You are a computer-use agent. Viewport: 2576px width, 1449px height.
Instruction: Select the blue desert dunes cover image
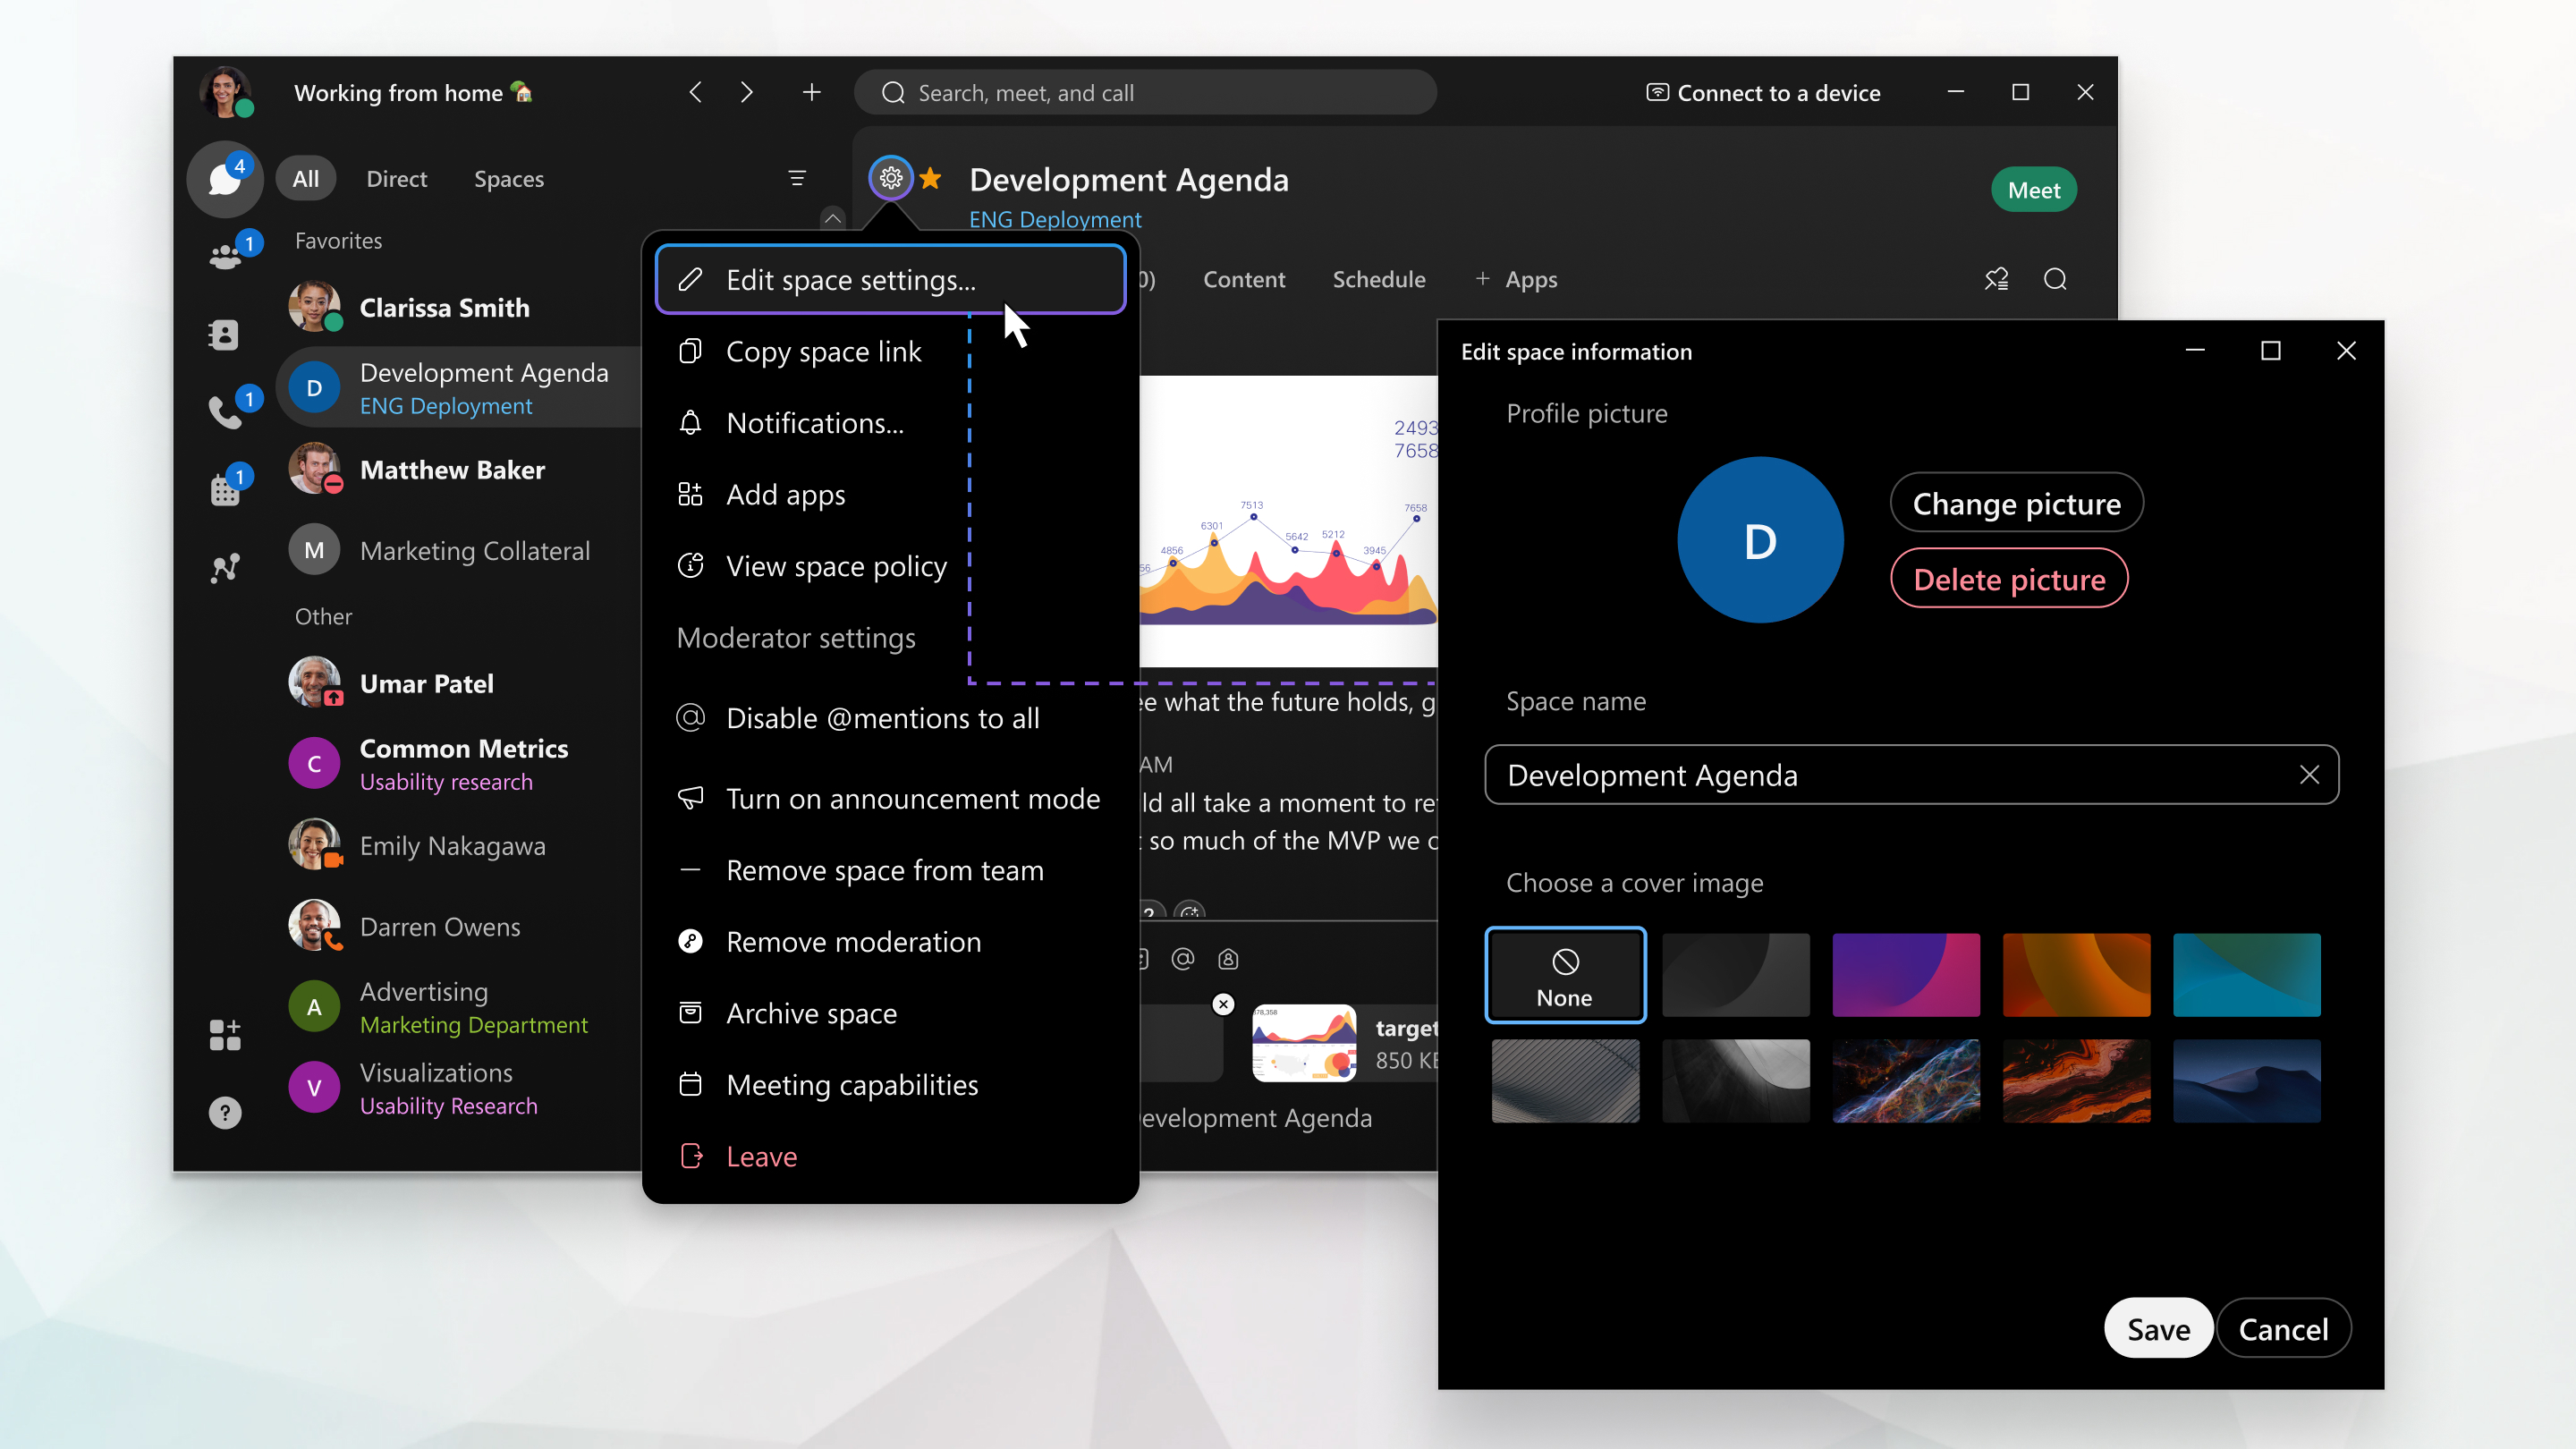[2247, 1080]
